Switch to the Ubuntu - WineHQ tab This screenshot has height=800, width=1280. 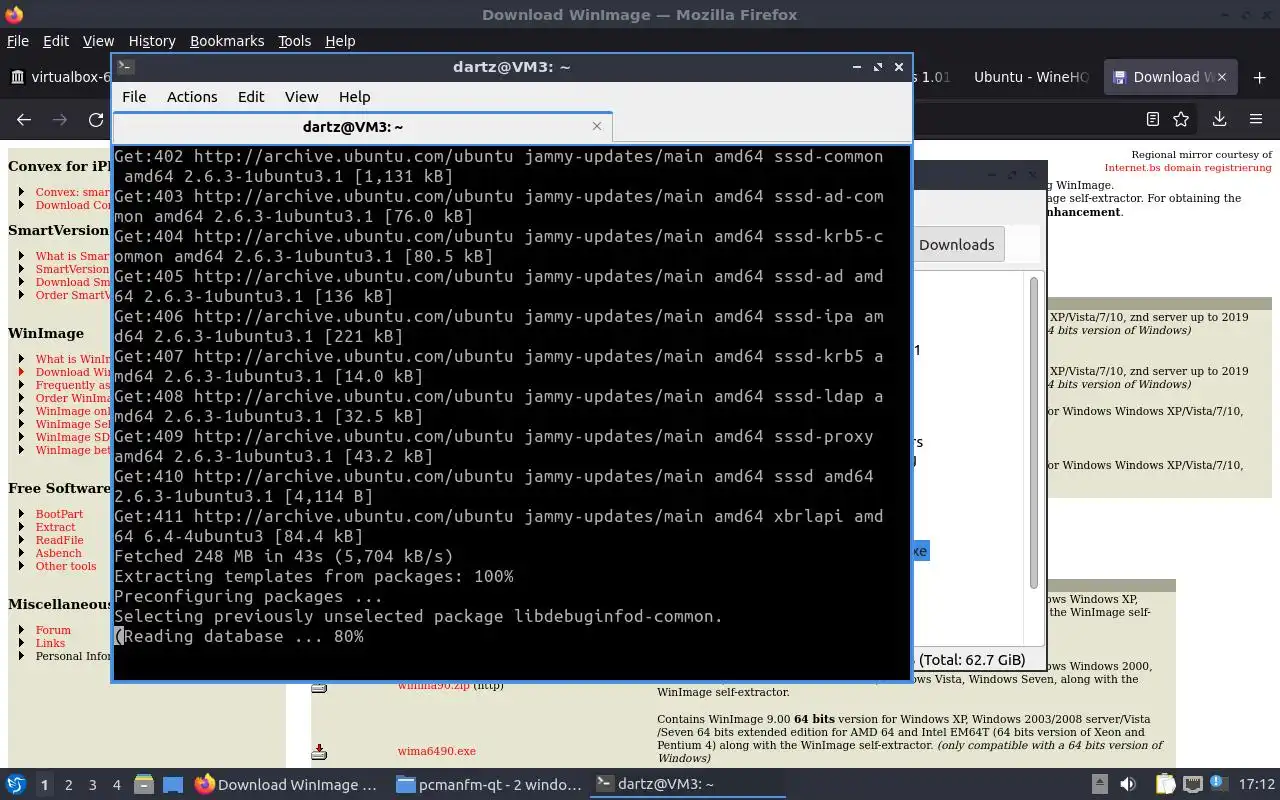pos(1030,77)
